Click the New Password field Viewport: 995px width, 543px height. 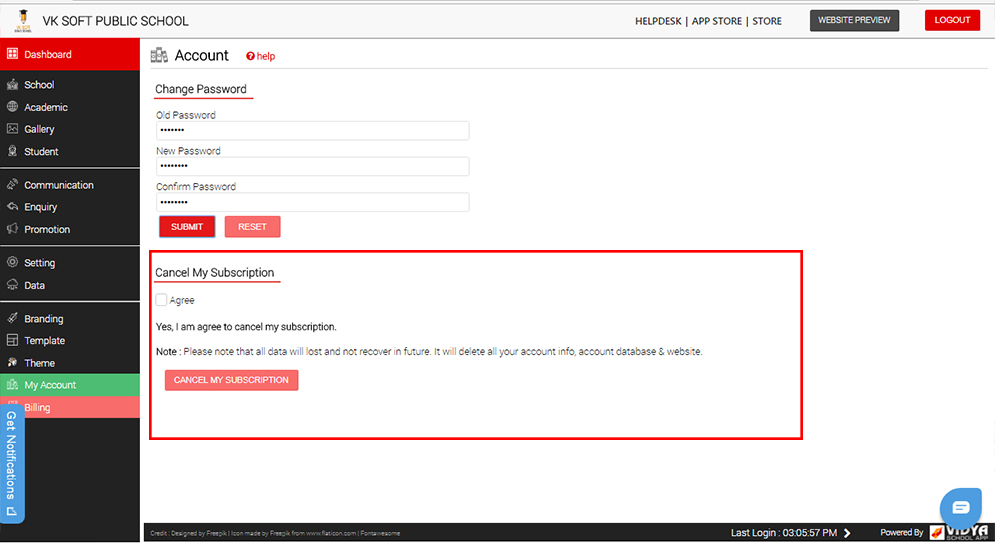313,166
